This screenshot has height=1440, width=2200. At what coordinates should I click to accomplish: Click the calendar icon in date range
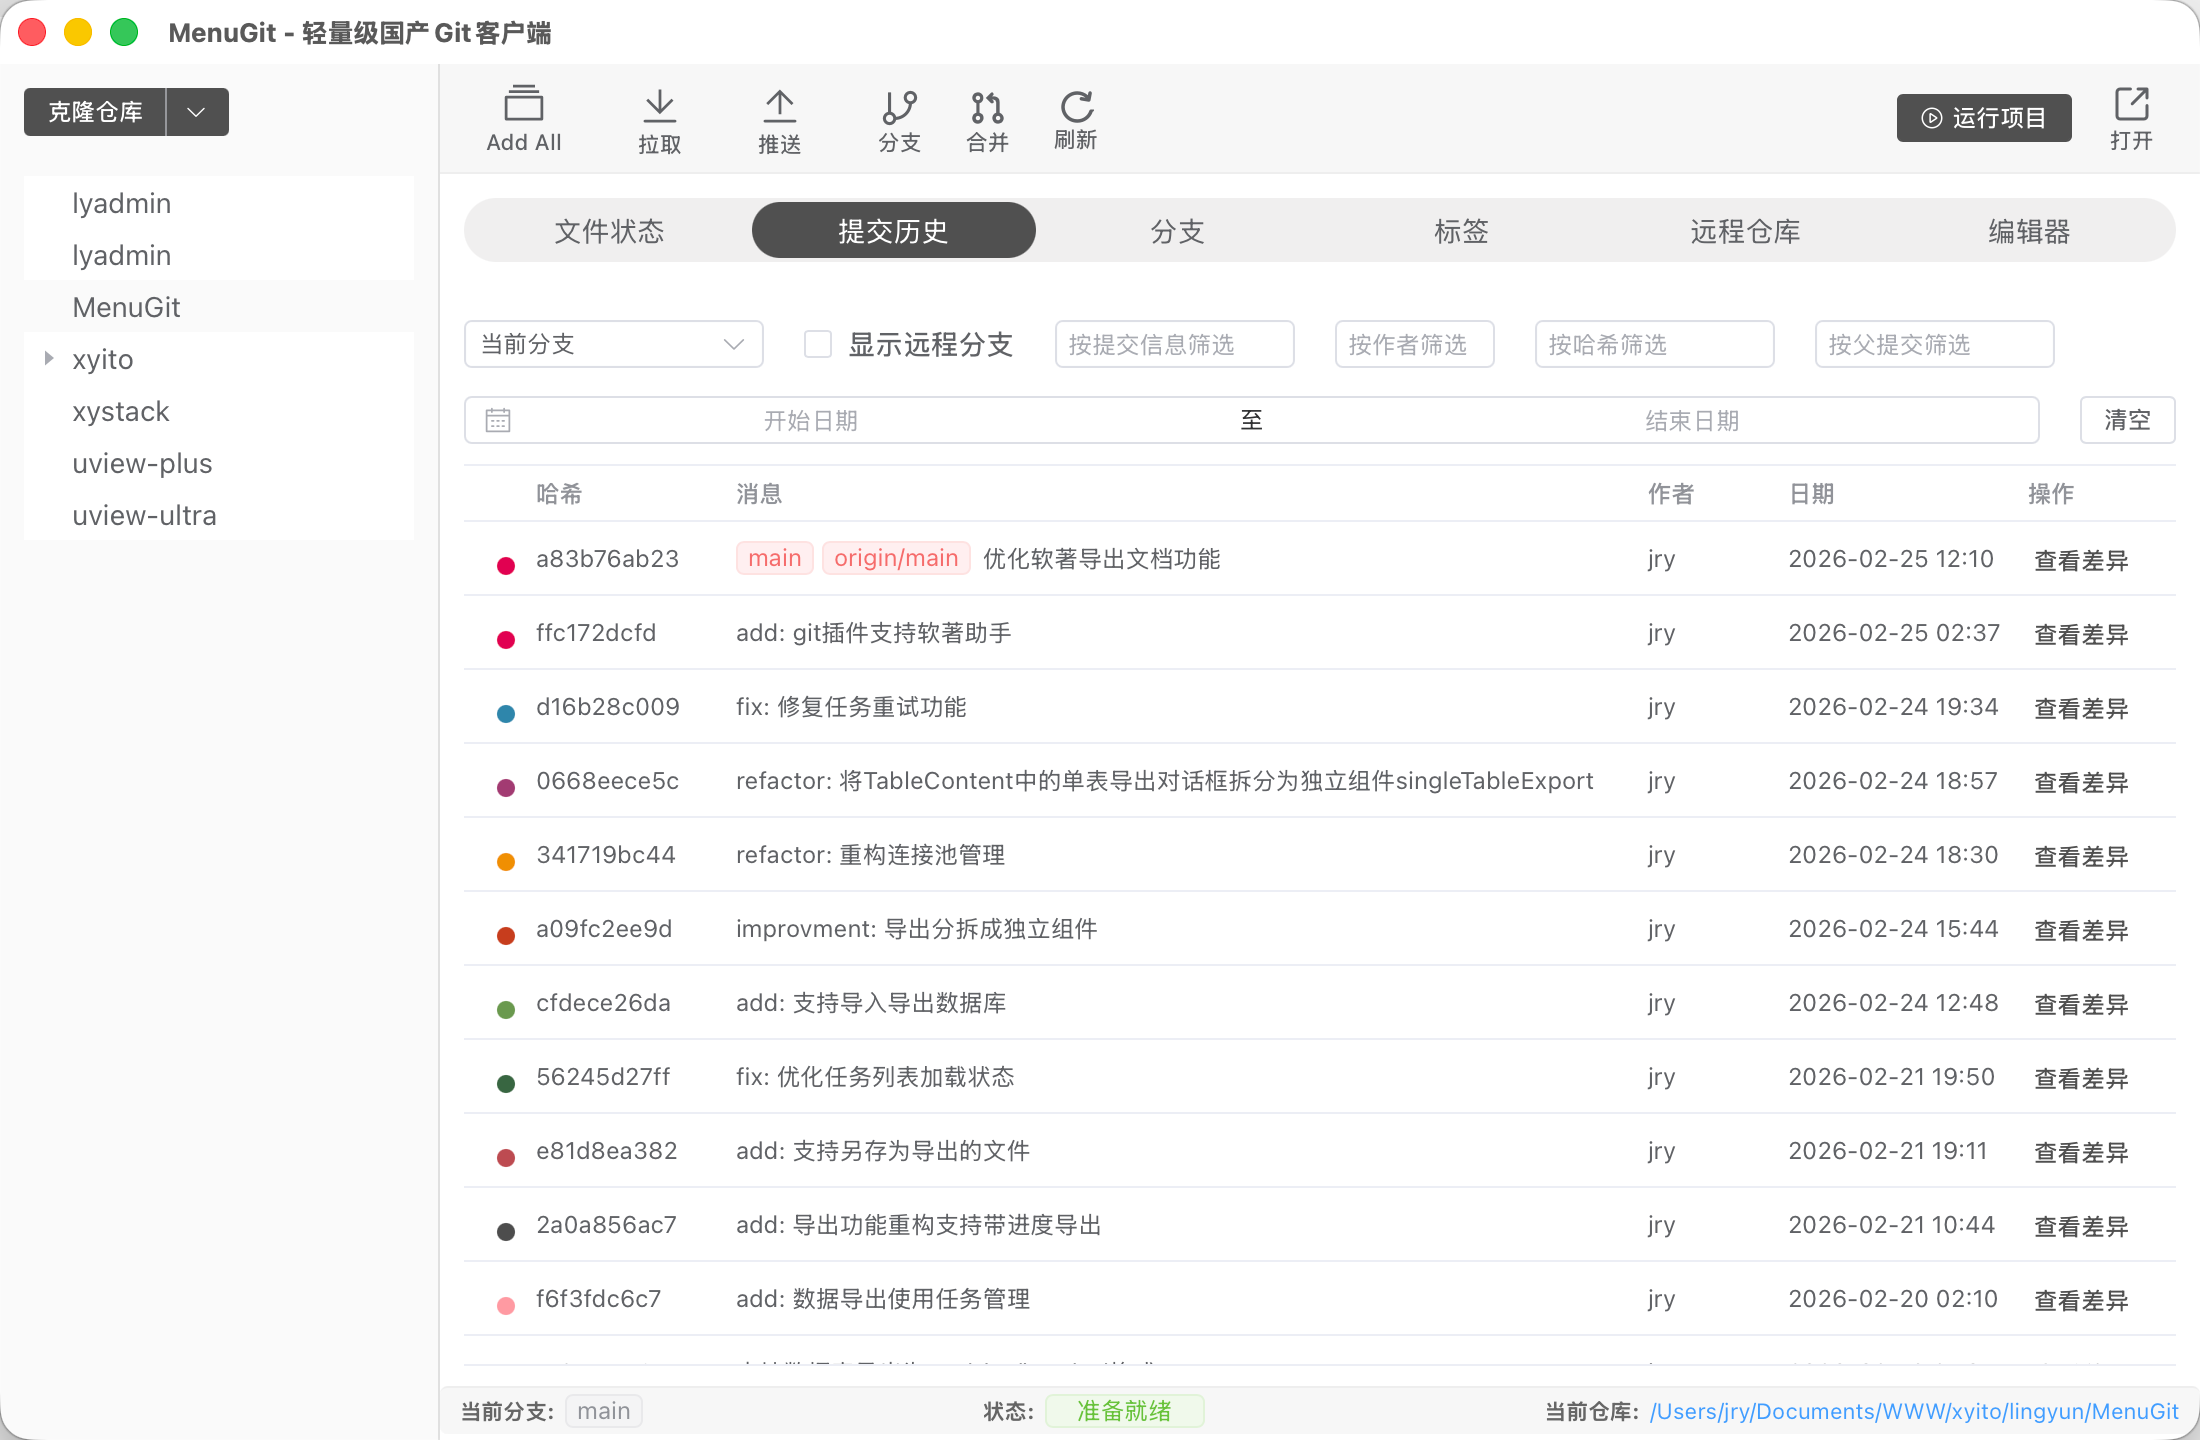(x=498, y=420)
